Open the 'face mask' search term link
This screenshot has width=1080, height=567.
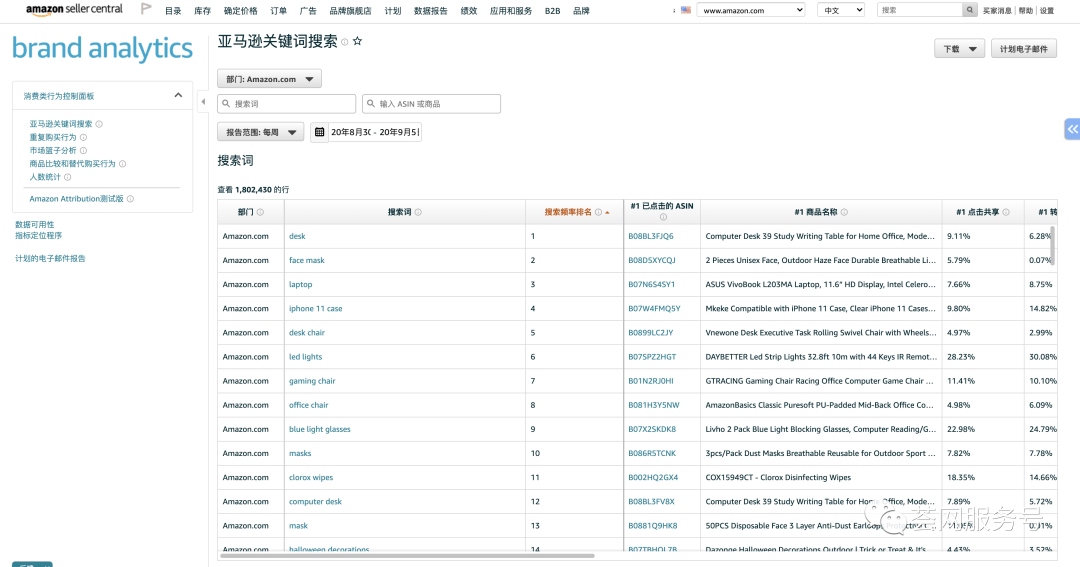(x=307, y=261)
